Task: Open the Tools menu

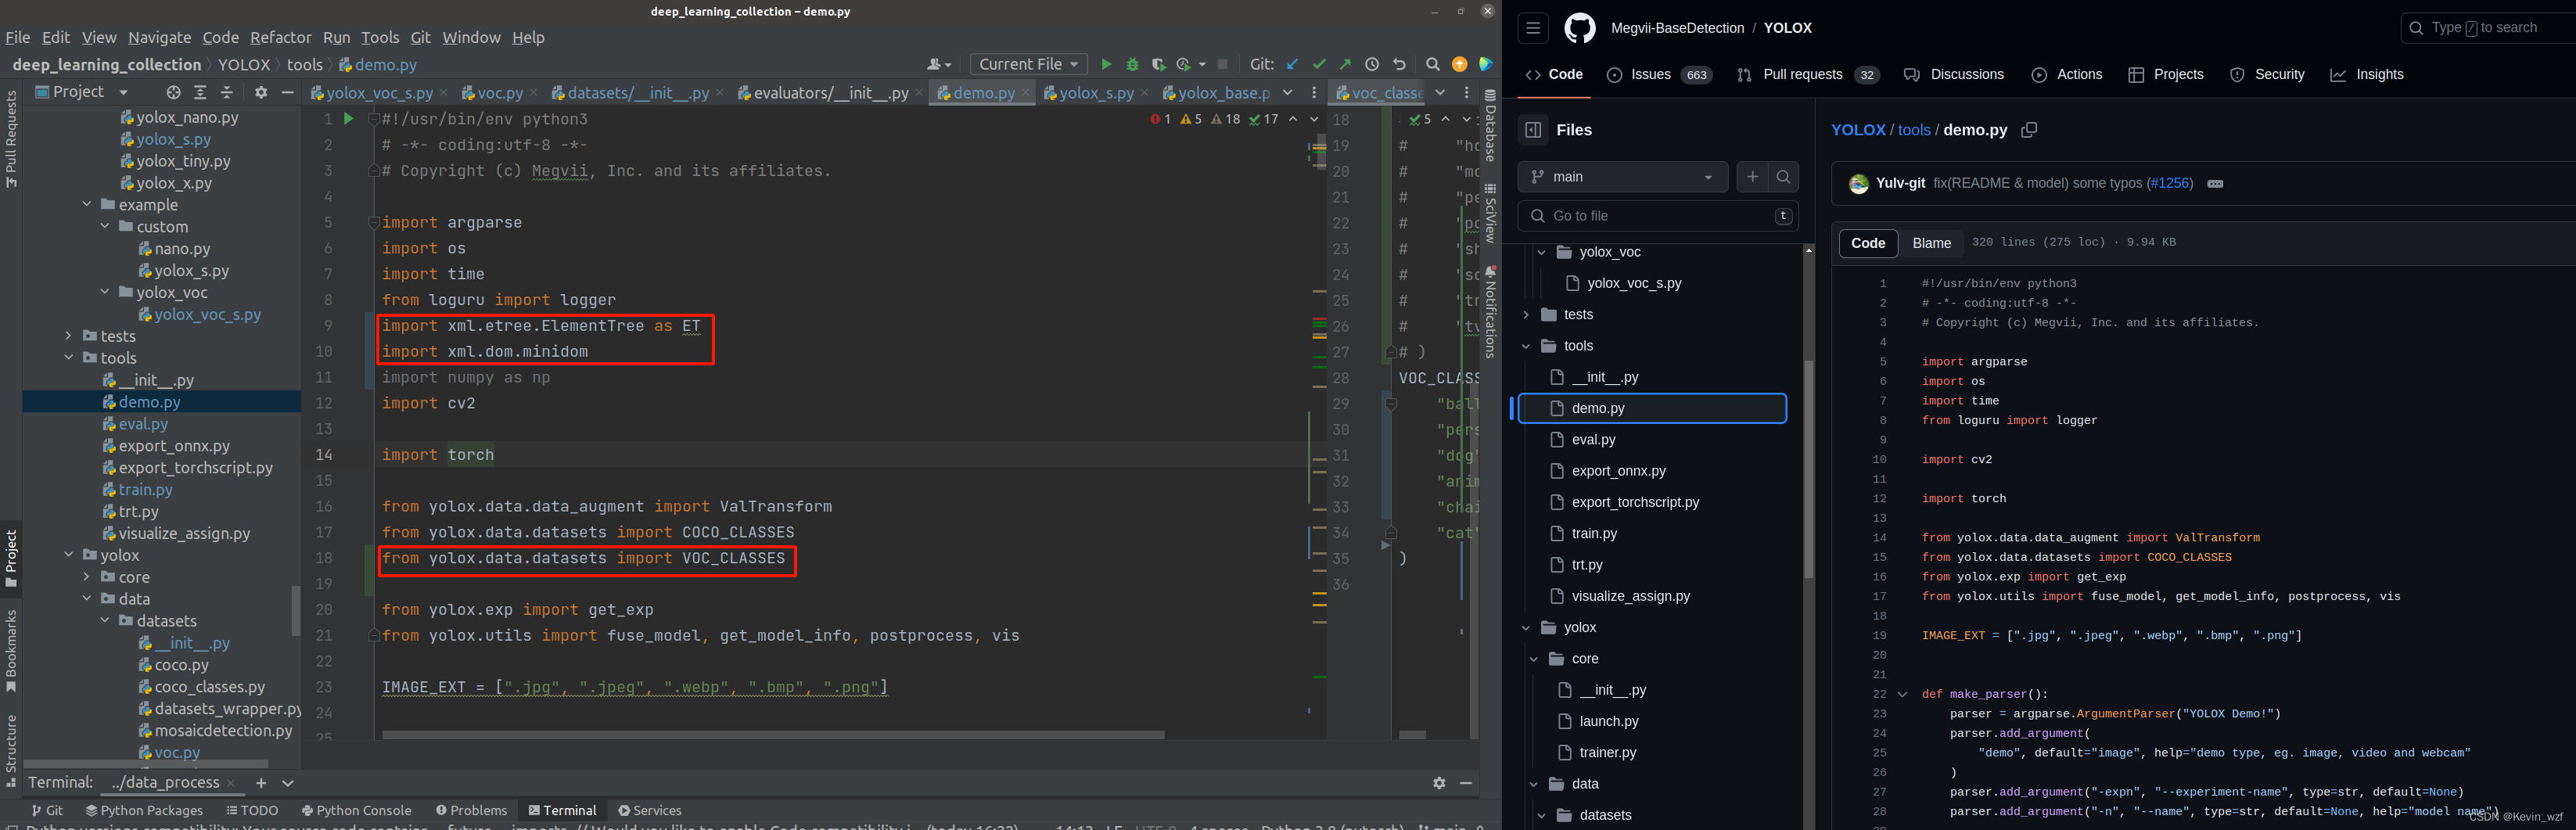Action: click(x=379, y=37)
